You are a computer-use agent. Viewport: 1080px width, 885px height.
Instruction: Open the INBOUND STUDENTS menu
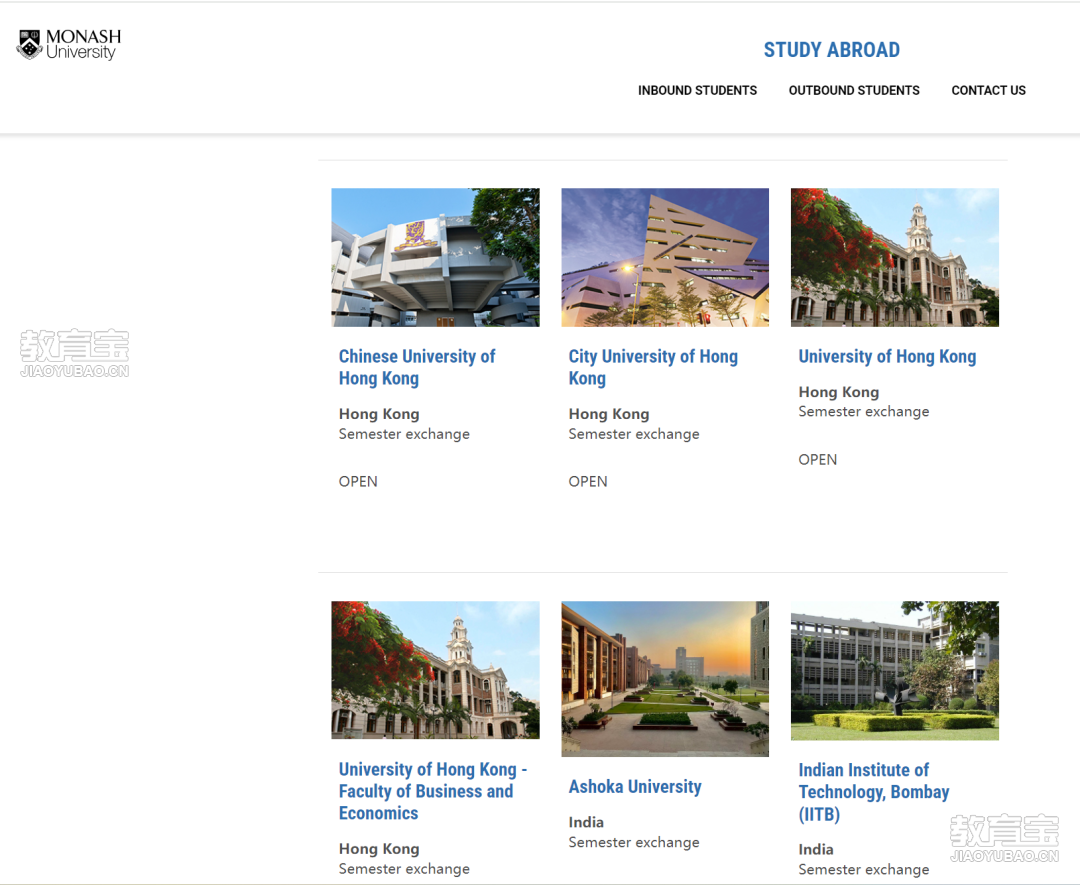(697, 90)
